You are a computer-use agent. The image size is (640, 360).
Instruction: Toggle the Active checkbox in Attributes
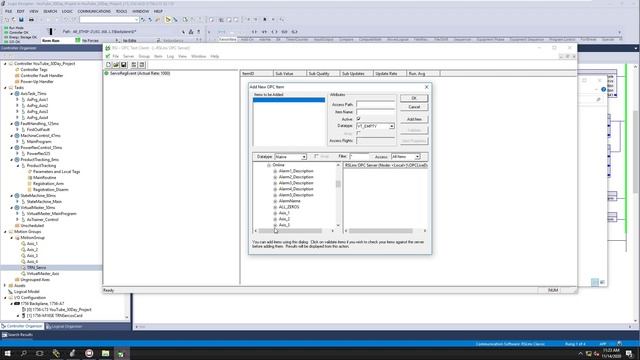click(358, 119)
